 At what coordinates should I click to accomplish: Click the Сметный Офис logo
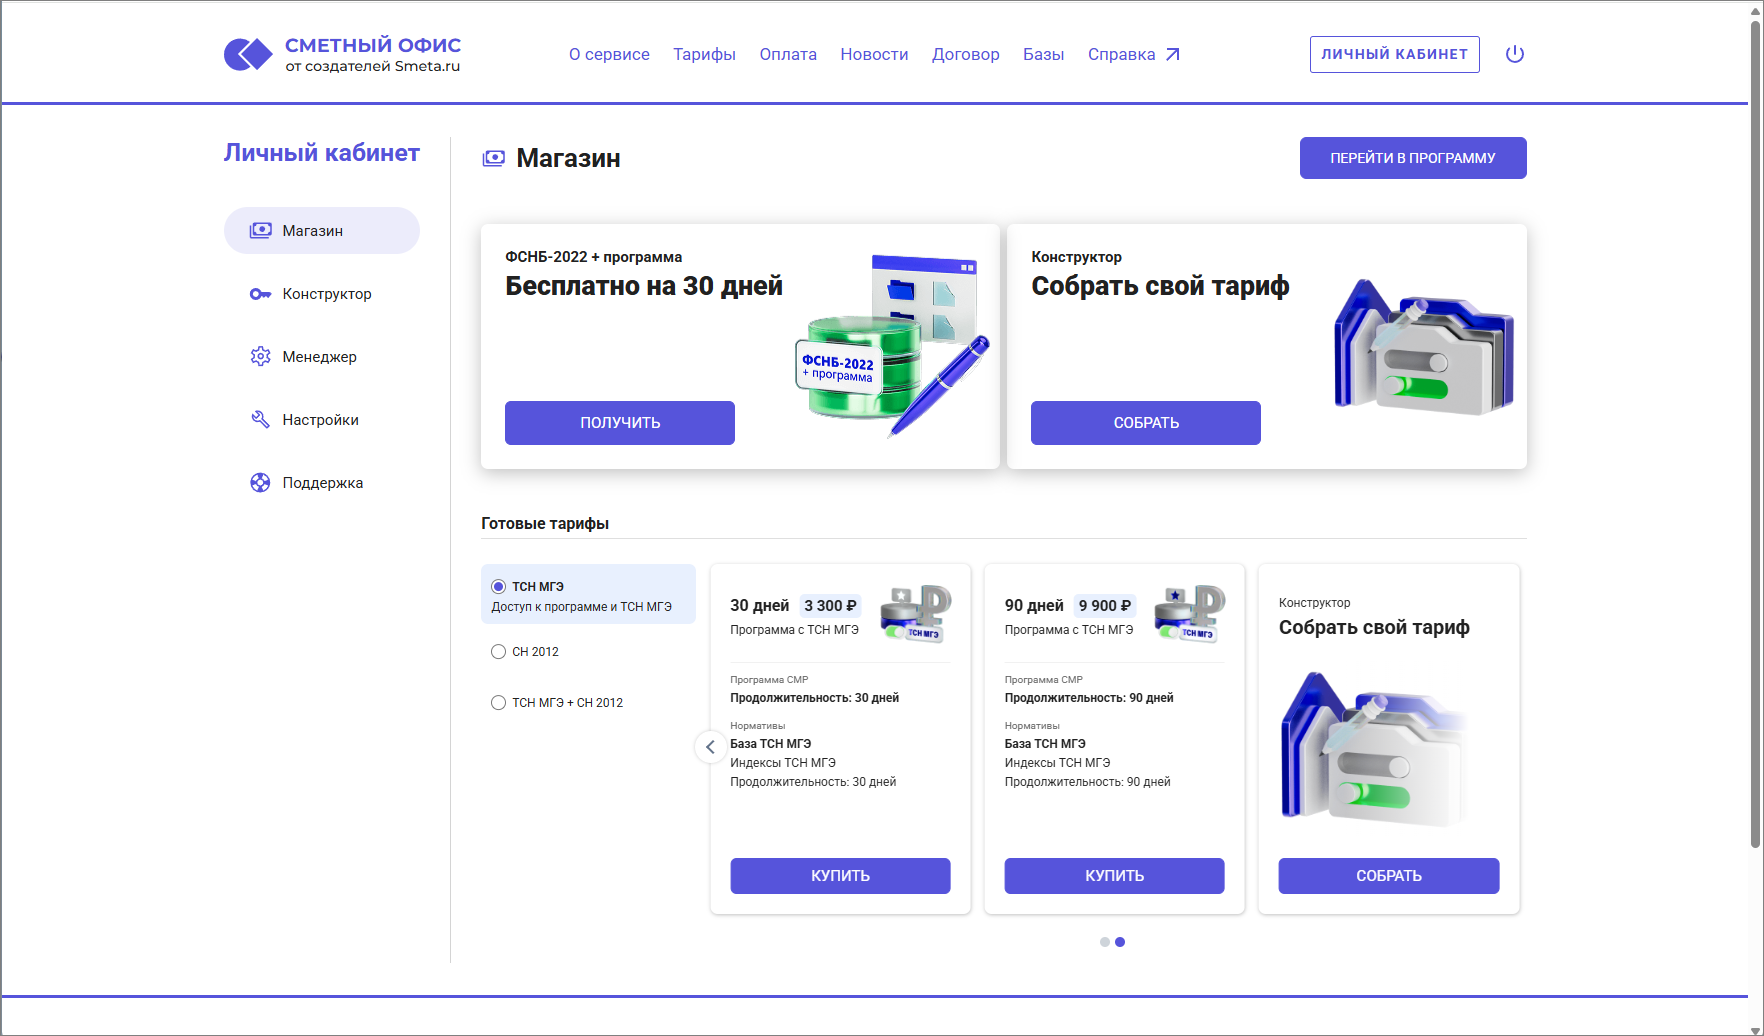[341, 54]
